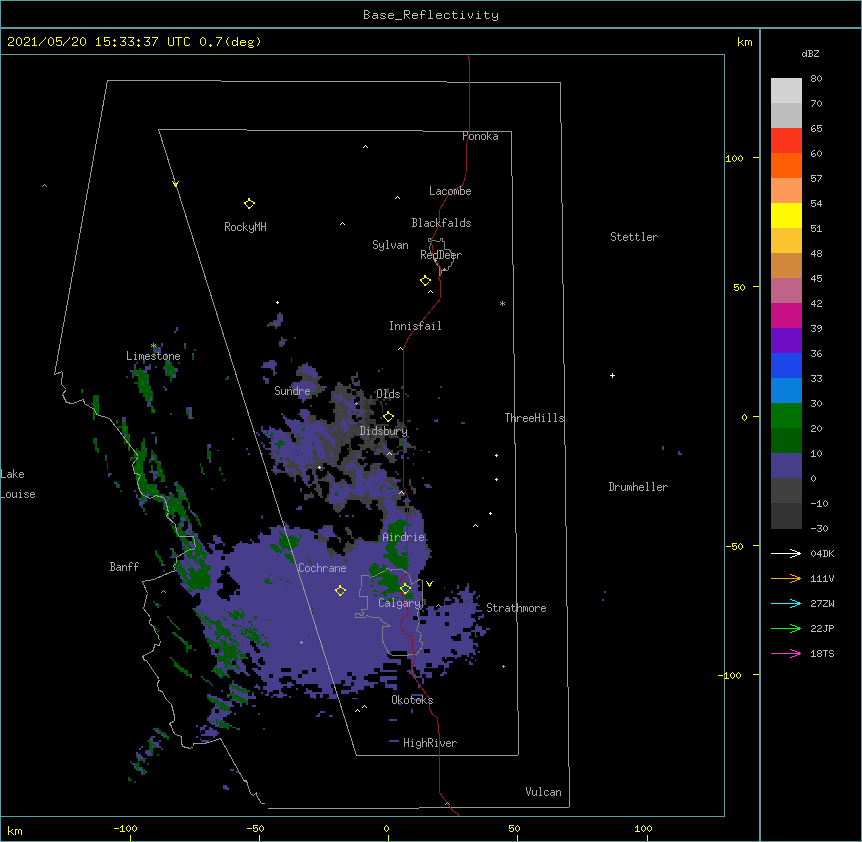The width and height of the screenshot is (862, 842).
Task: Click the Olds label
Action: pyautogui.click(x=388, y=394)
